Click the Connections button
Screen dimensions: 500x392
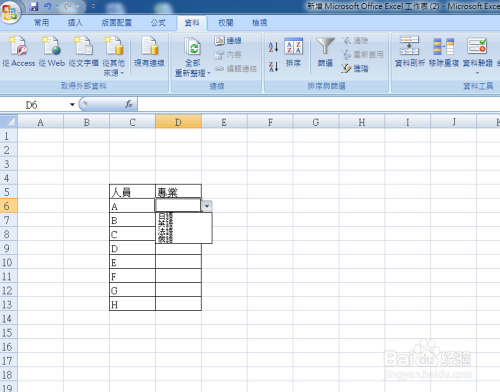(228, 40)
